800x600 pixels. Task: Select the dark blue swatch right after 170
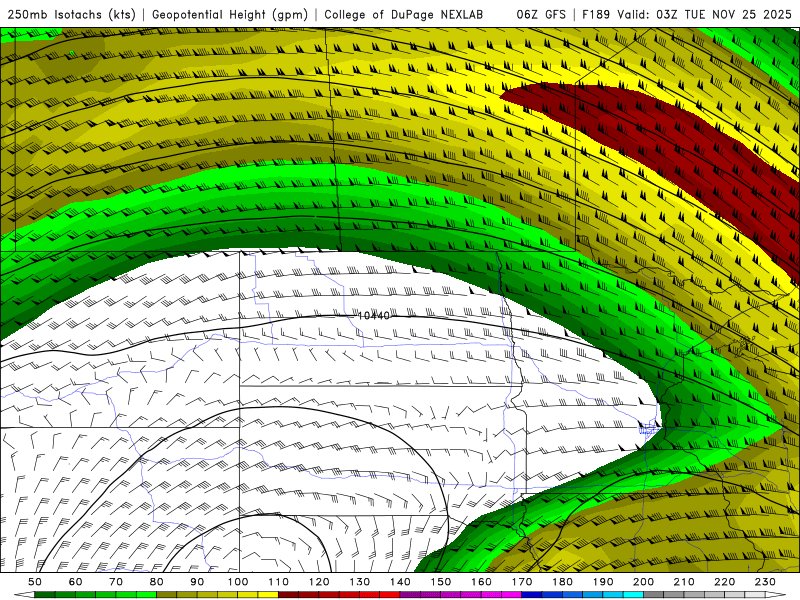(532, 595)
